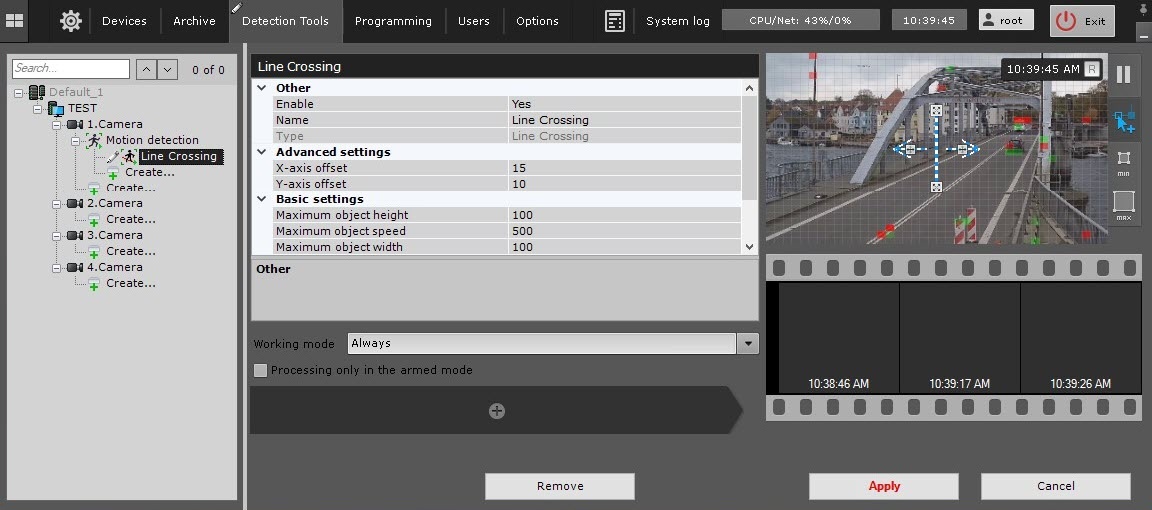Screen dimensions: 1152x510
Task: Collapse the Basic settings section
Action: [262, 199]
